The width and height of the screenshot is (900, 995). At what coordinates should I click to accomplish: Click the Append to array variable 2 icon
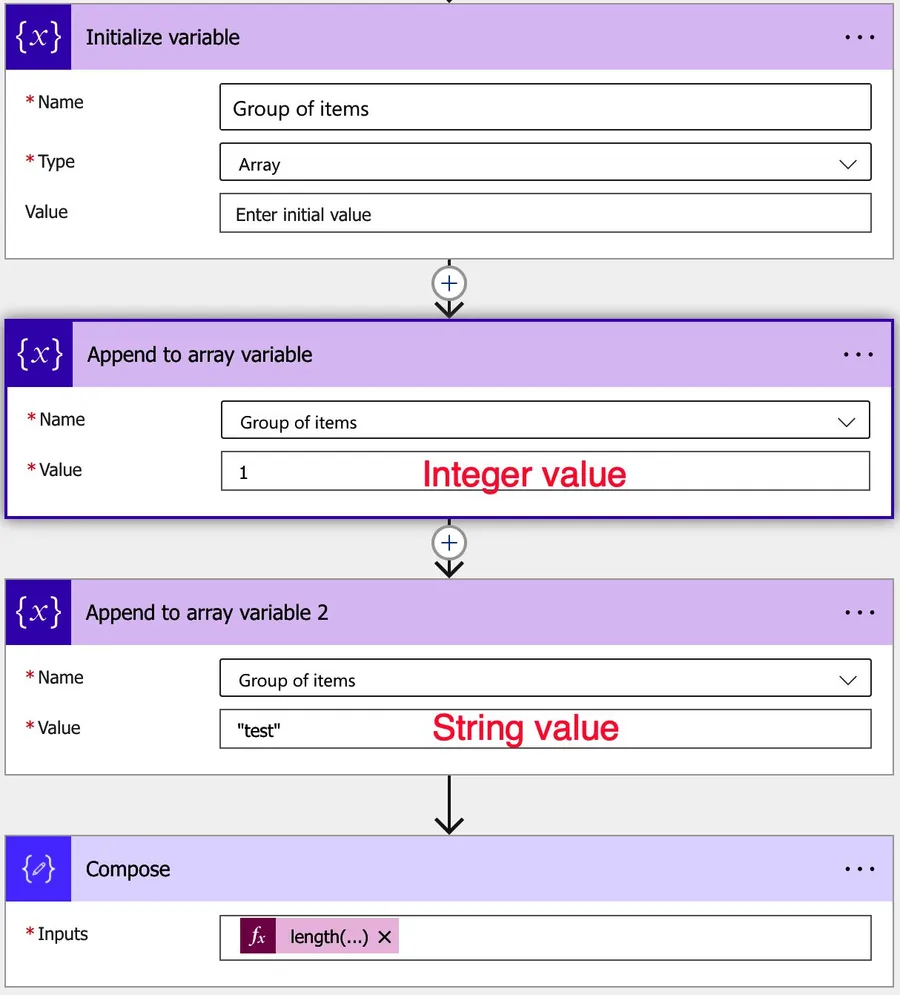coord(38,612)
